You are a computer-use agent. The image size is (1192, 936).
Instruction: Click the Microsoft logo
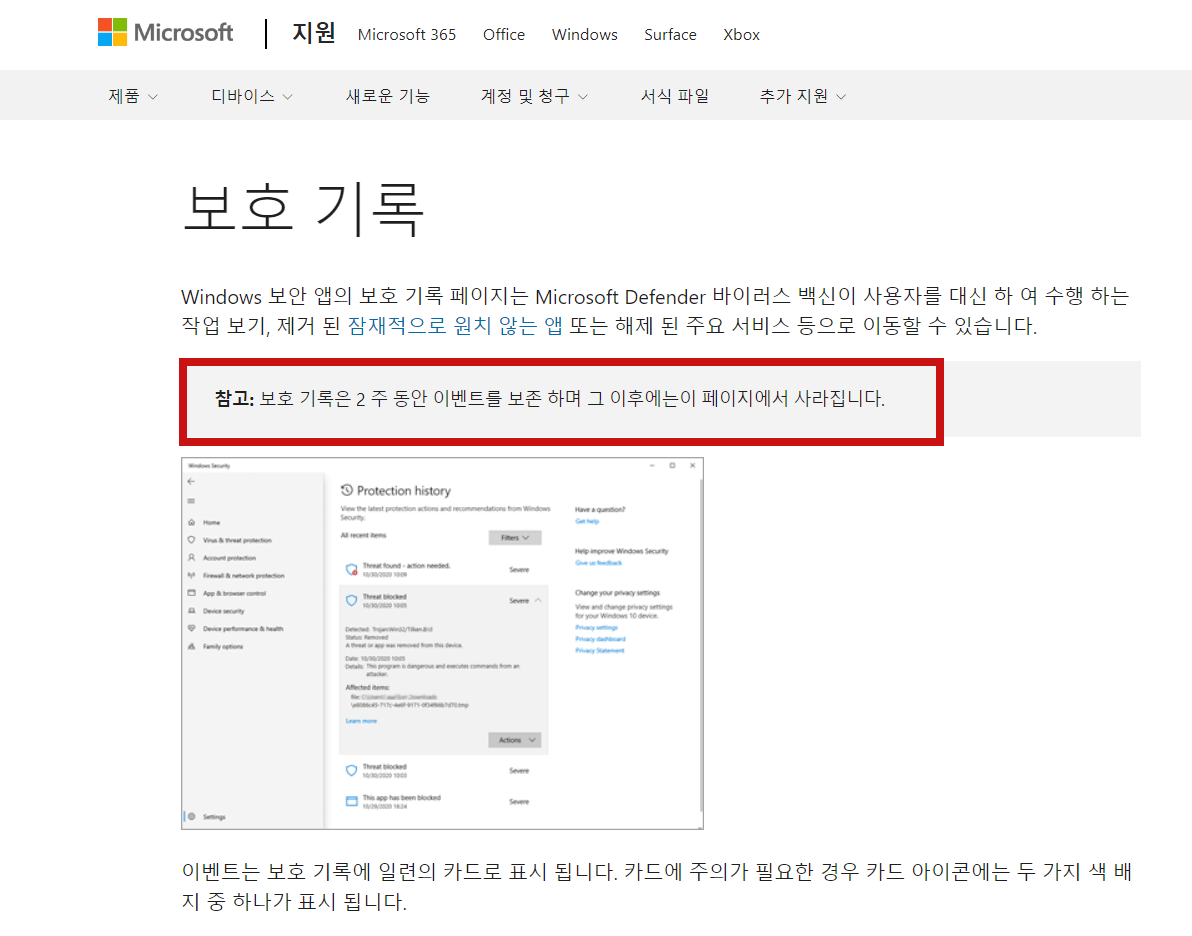[165, 33]
